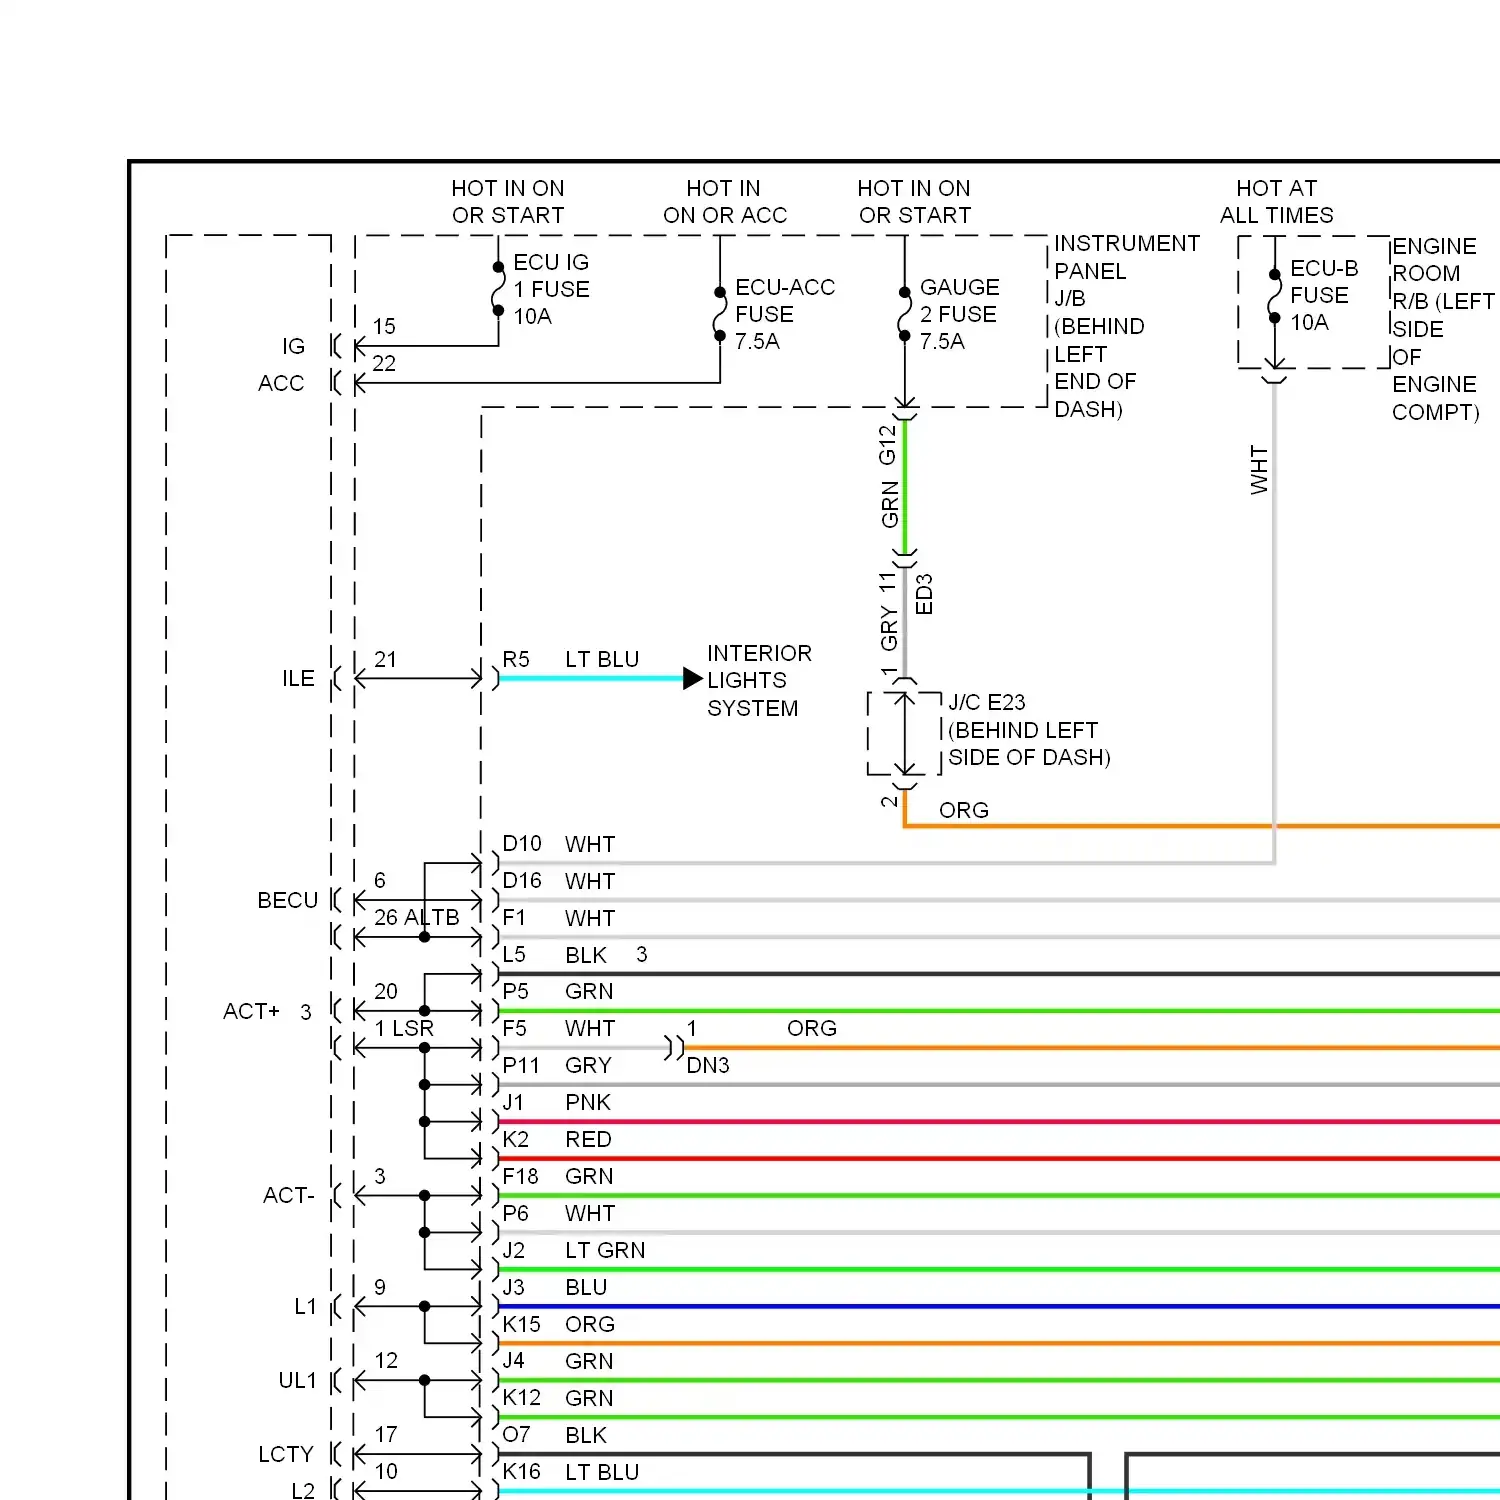Click the J1 PNK wire label
Image resolution: width=1500 pixels, height=1500 pixels.
pyautogui.click(x=556, y=1102)
